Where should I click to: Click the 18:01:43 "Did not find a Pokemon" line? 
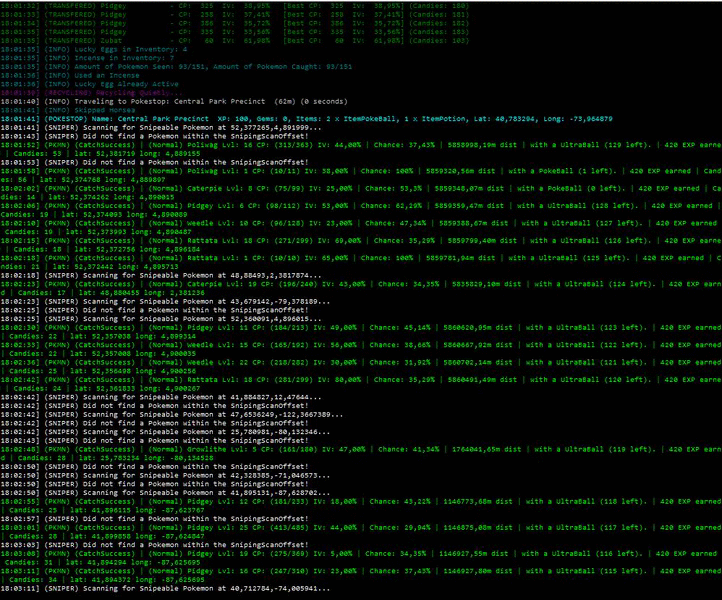[x=154, y=136]
